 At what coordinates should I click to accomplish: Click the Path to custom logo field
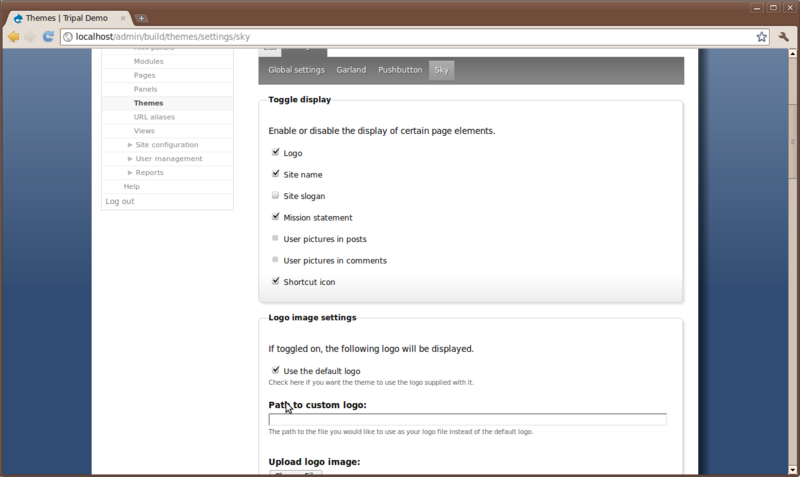(x=467, y=419)
